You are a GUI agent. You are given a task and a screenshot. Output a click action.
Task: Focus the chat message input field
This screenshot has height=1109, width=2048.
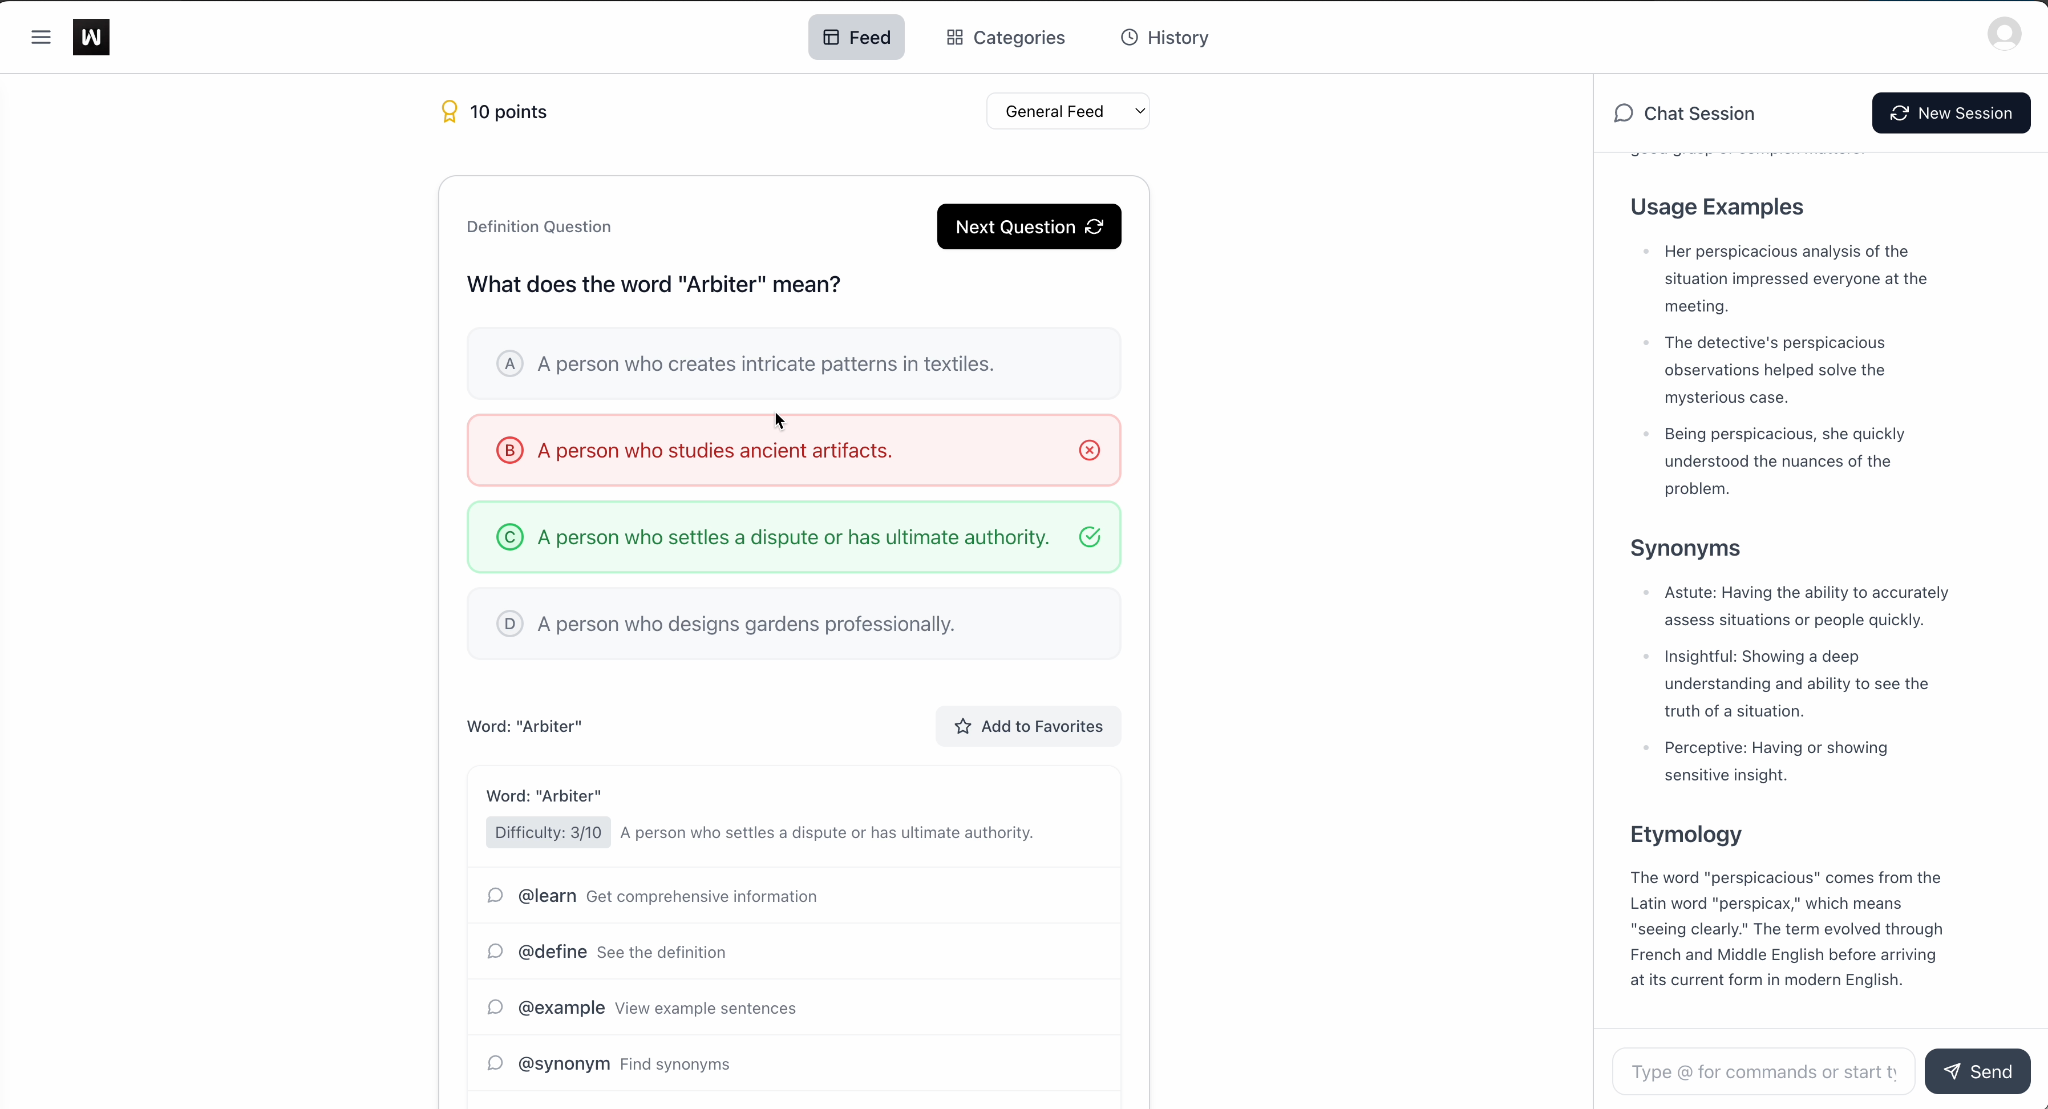(x=1762, y=1072)
